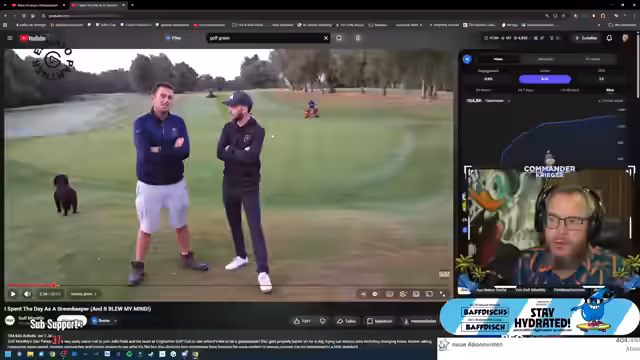This screenshot has height=360, width=640.
Task: Mute the video volume speaker
Action: (27, 294)
